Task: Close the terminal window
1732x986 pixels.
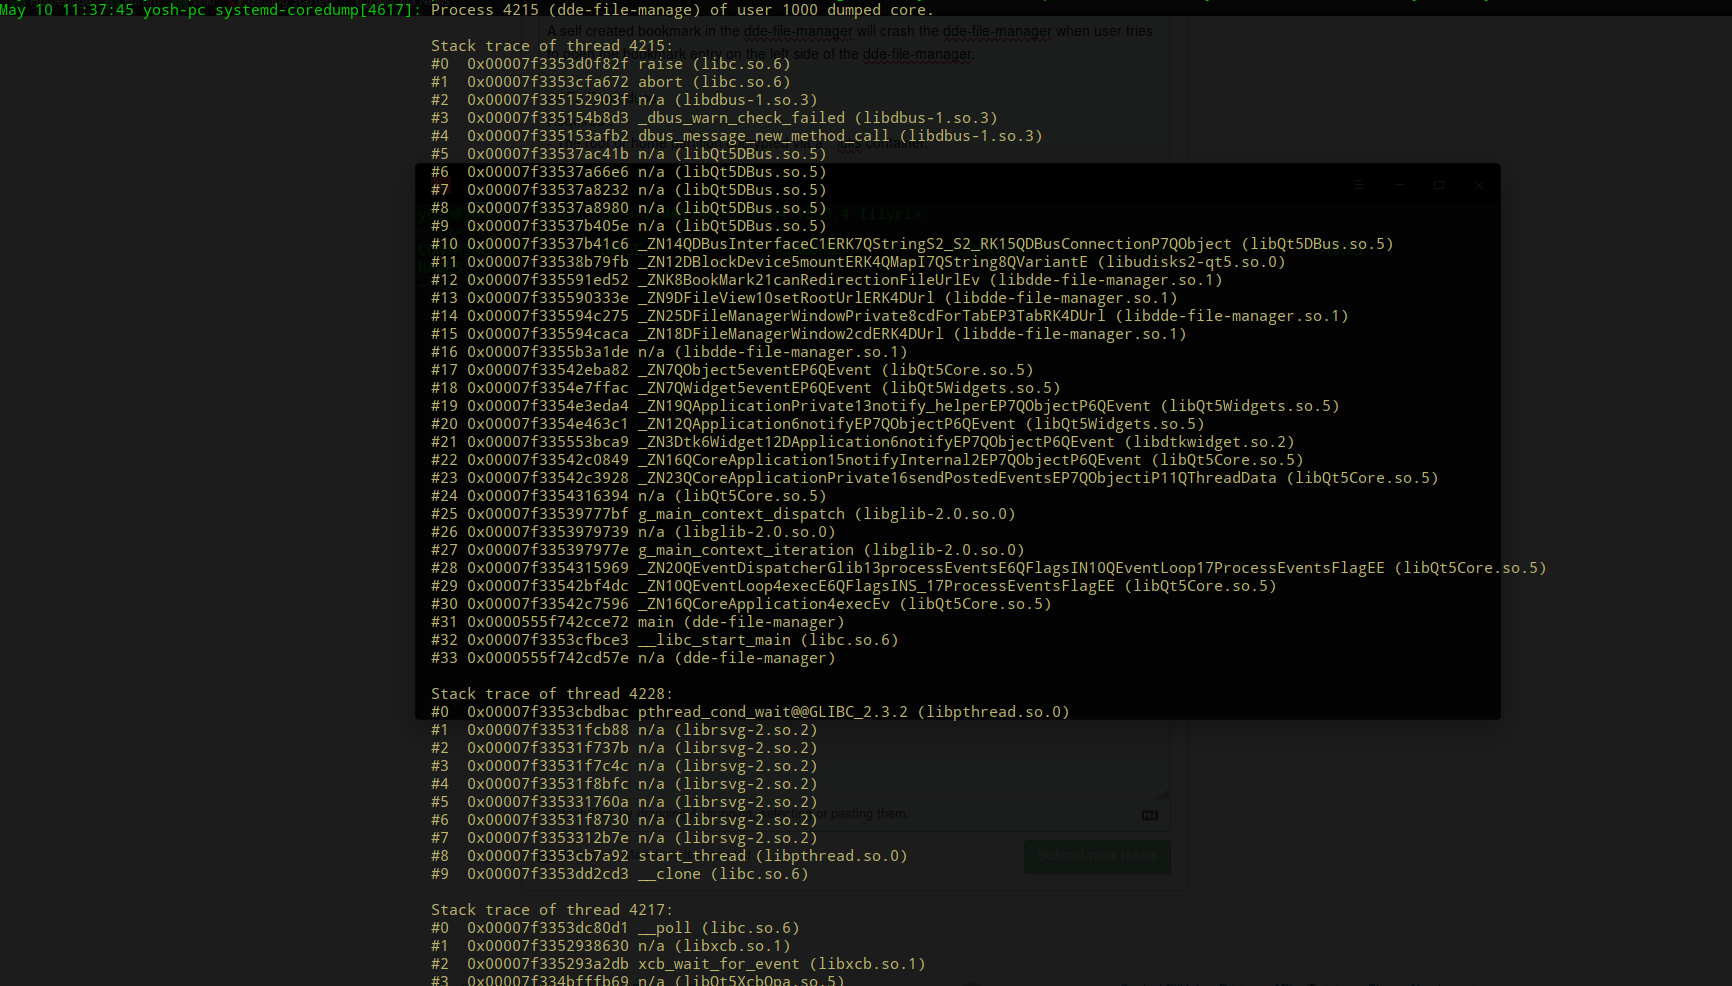Action: tap(1478, 185)
